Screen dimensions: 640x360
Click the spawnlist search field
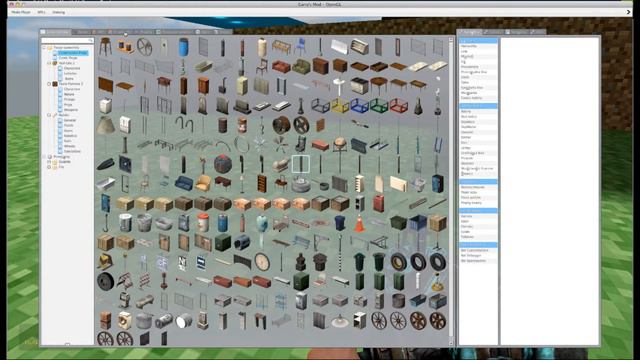pyautogui.click(x=67, y=40)
